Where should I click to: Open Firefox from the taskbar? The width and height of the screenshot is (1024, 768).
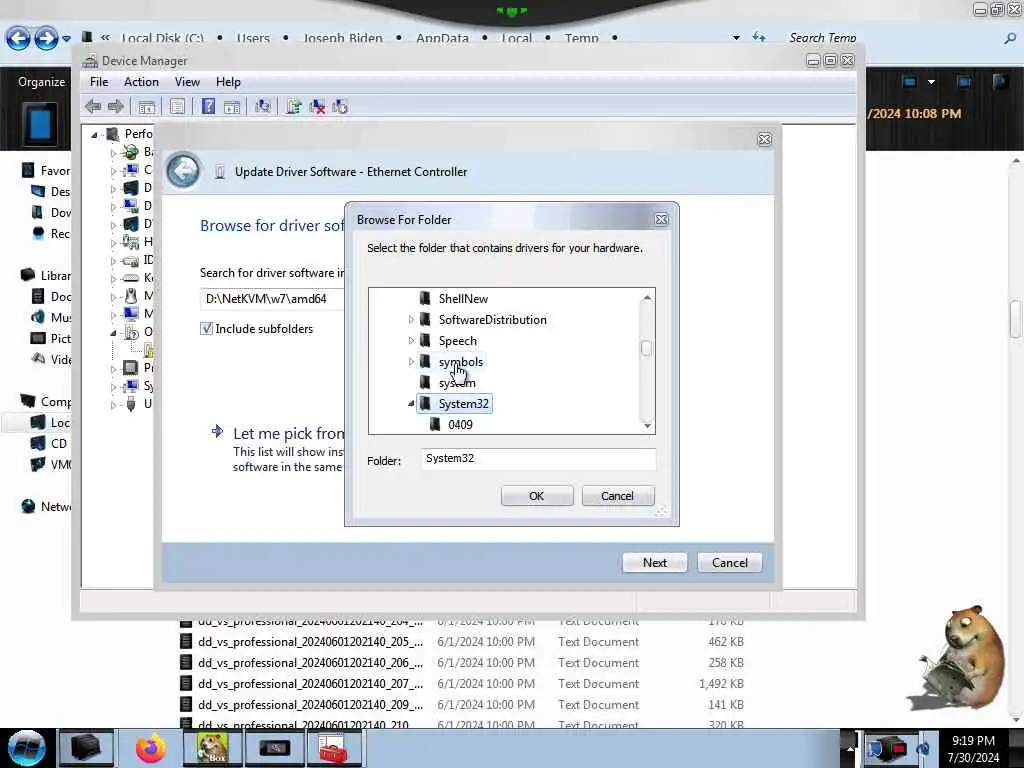pos(151,748)
